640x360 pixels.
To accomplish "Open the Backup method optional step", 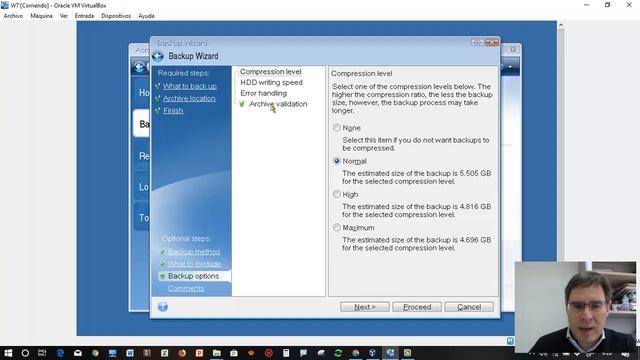I will 194,252.
